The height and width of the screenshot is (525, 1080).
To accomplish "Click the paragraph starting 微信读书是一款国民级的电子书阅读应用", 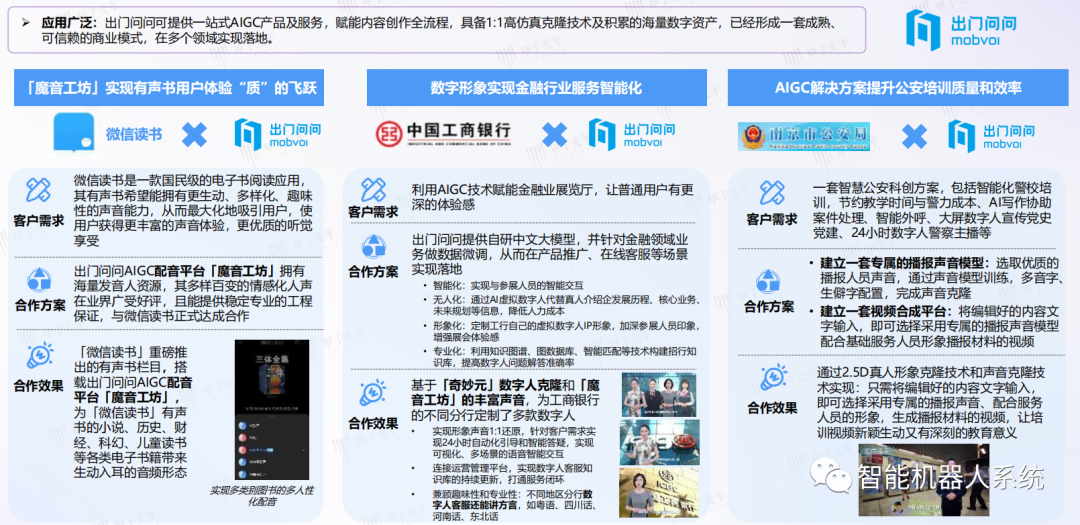I will (194, 210).
